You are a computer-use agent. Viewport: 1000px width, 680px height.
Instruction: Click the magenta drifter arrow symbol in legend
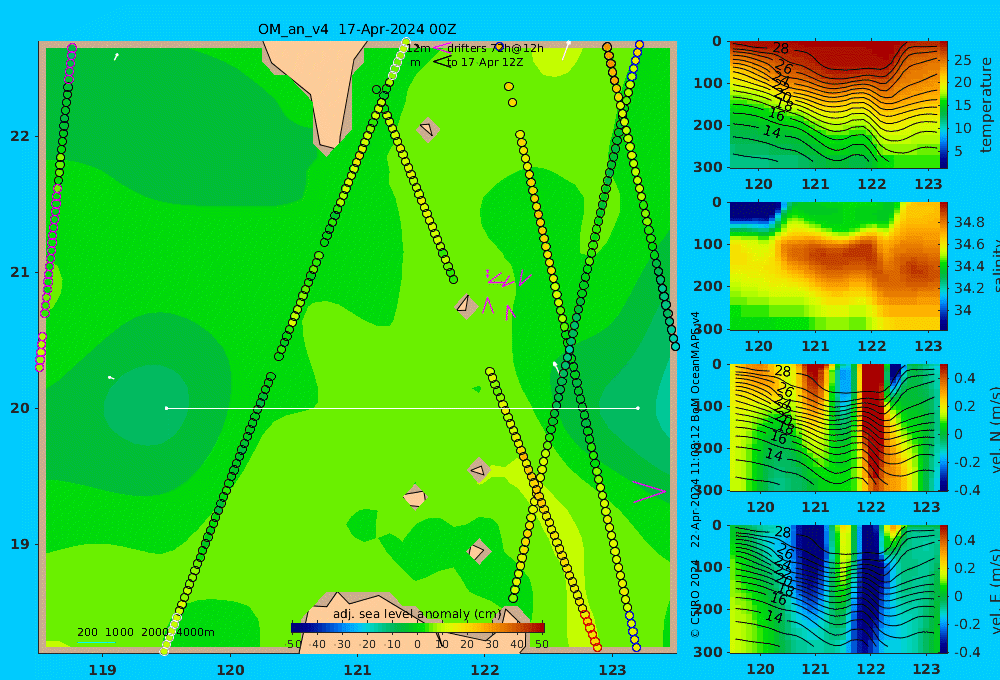(442, 48)
